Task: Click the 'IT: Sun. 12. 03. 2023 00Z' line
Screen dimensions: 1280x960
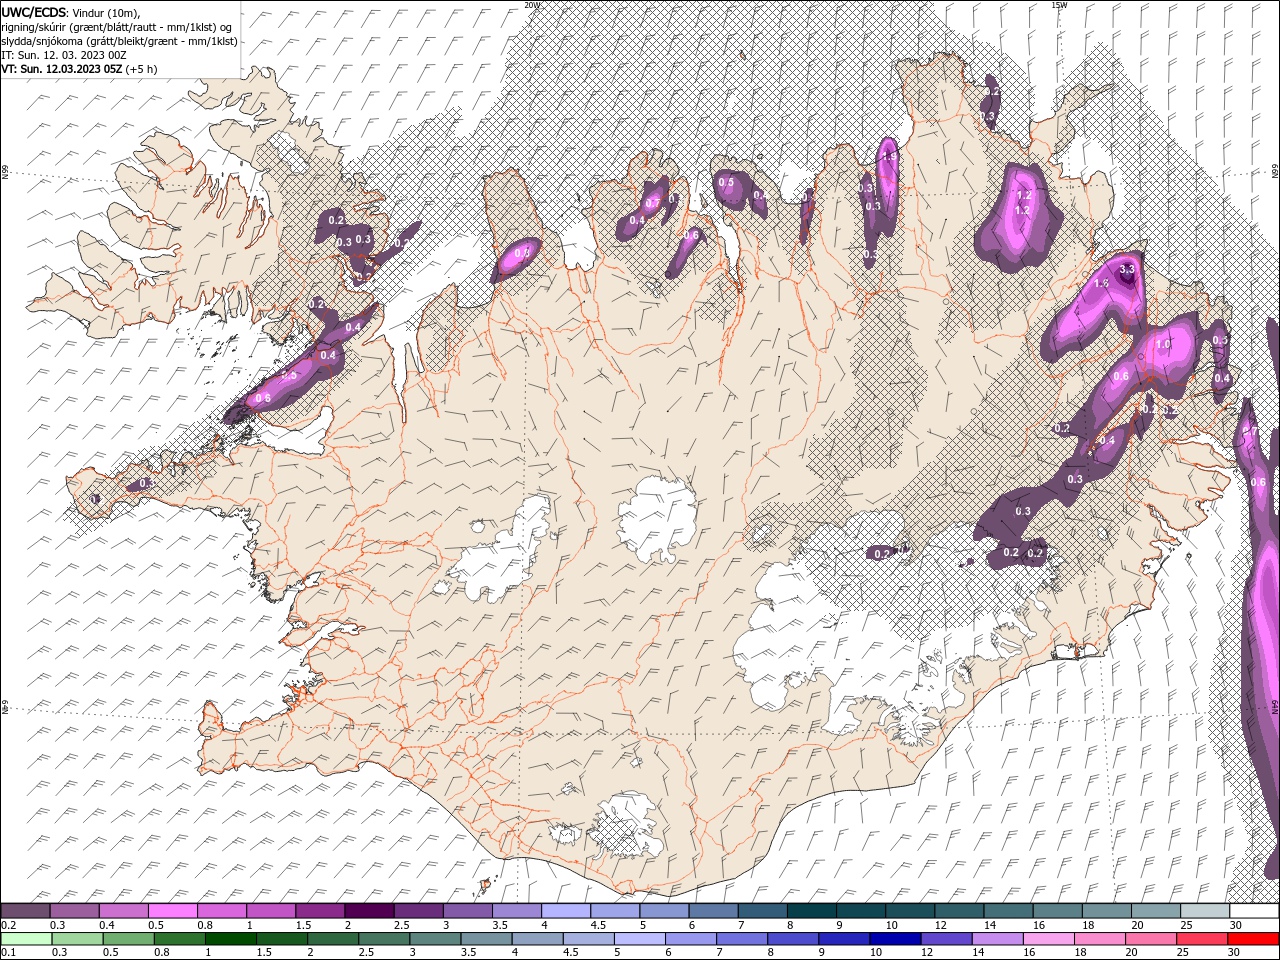Action: pyautogui.click(x=64, y=55)
